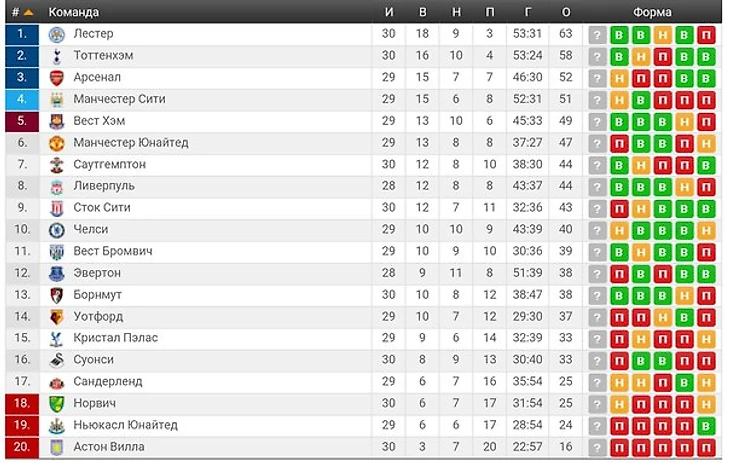Click the Norwich club crest icon
This screenshot has width=730, height=463.
[x=57, y=404]
